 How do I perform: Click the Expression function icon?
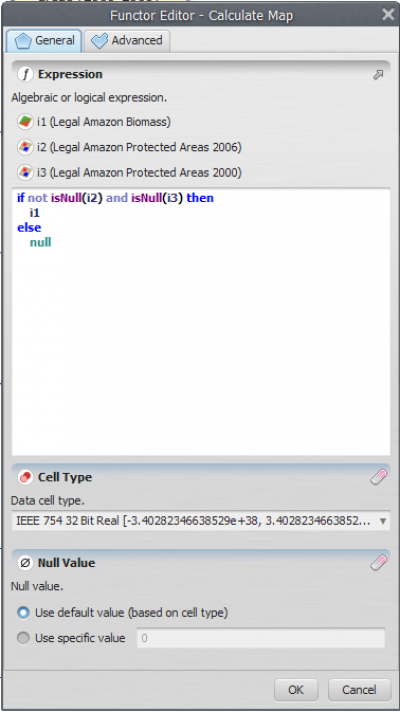[25, 74]
